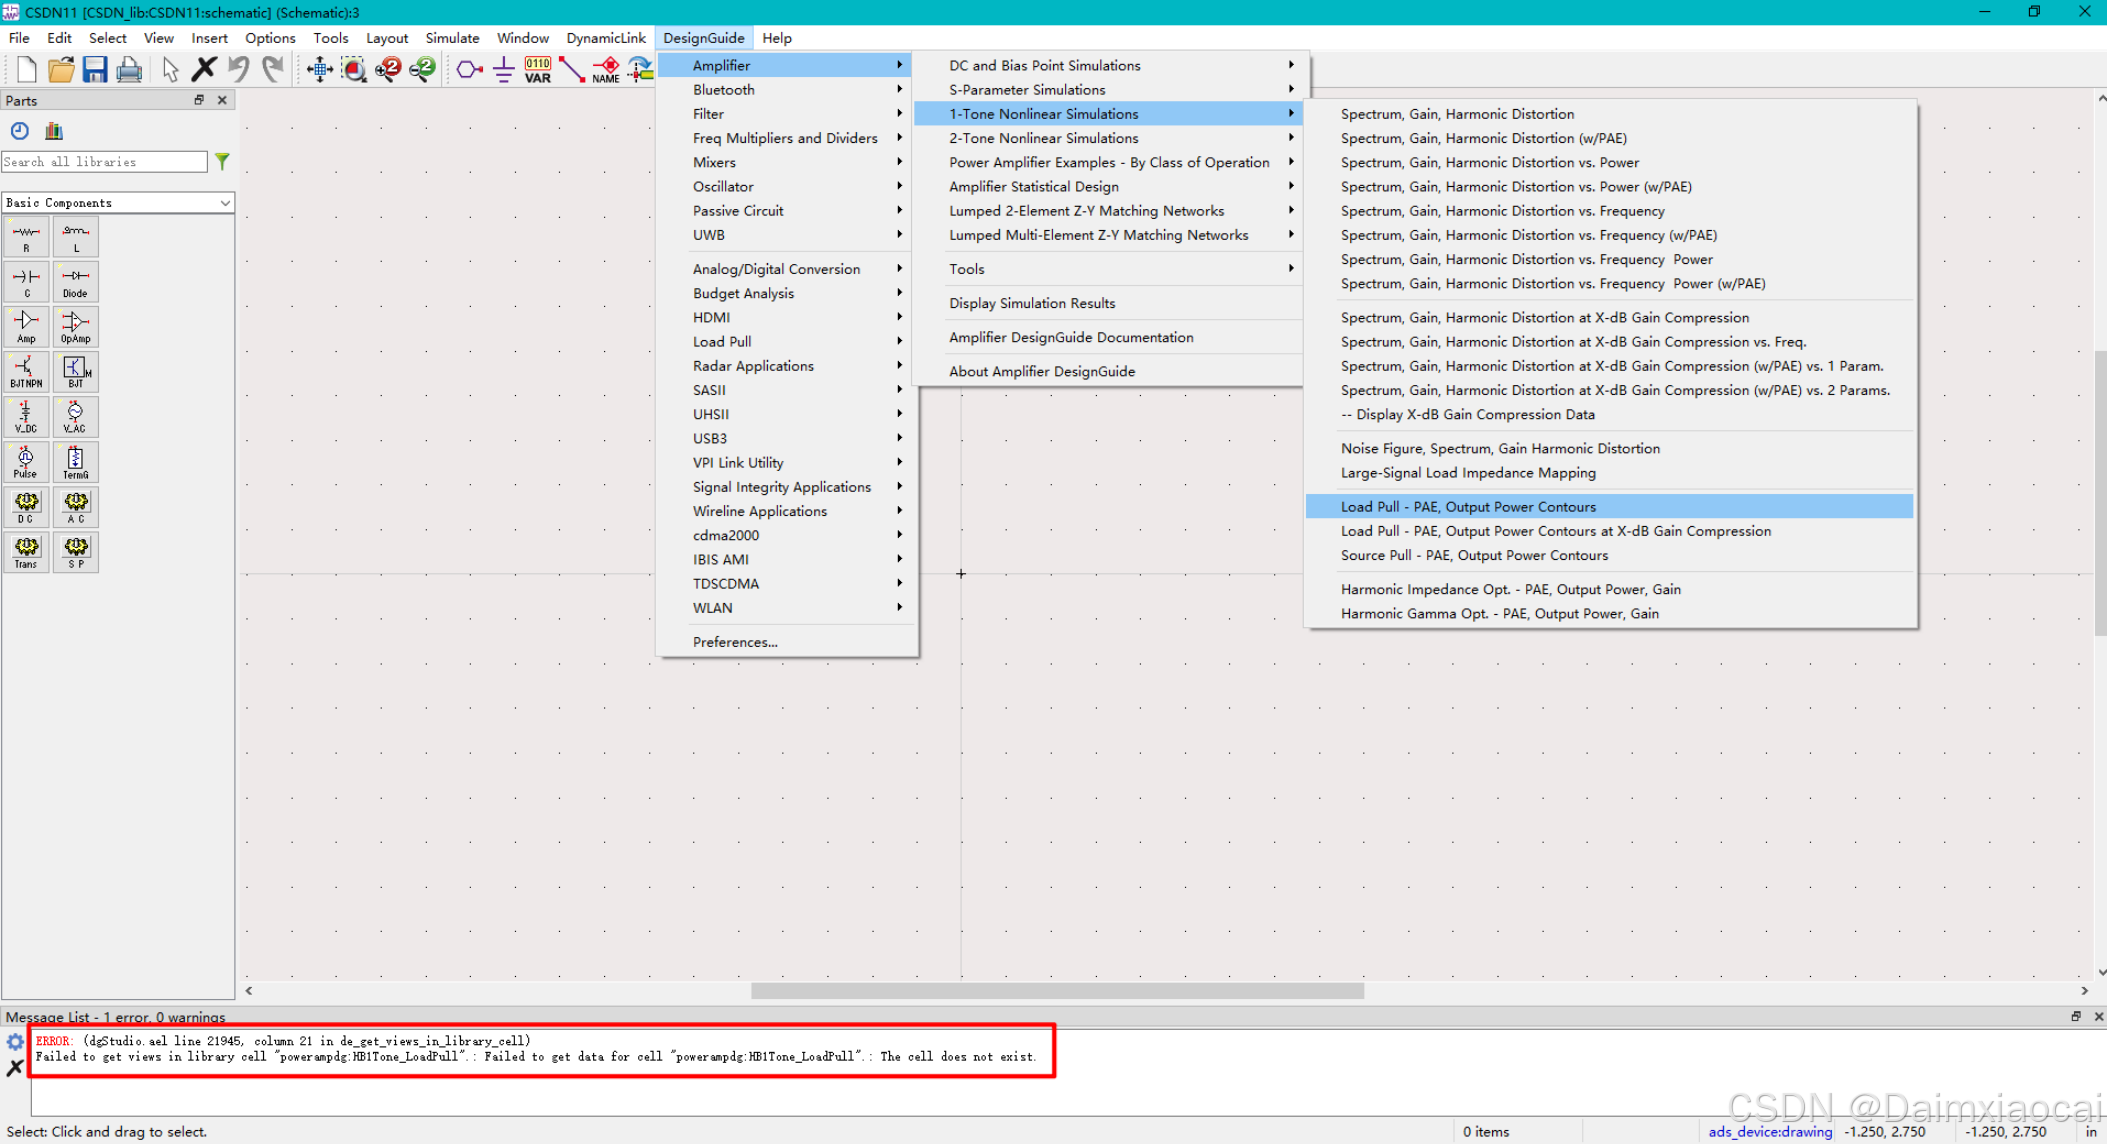The height and width of the screenshot is (1144, 2107).
Task: Click the Delete X toolbar icon
Action: 204,69
